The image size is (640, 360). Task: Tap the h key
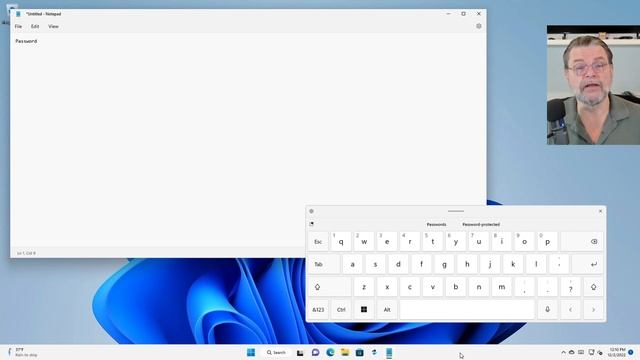[x=467, y=264]
